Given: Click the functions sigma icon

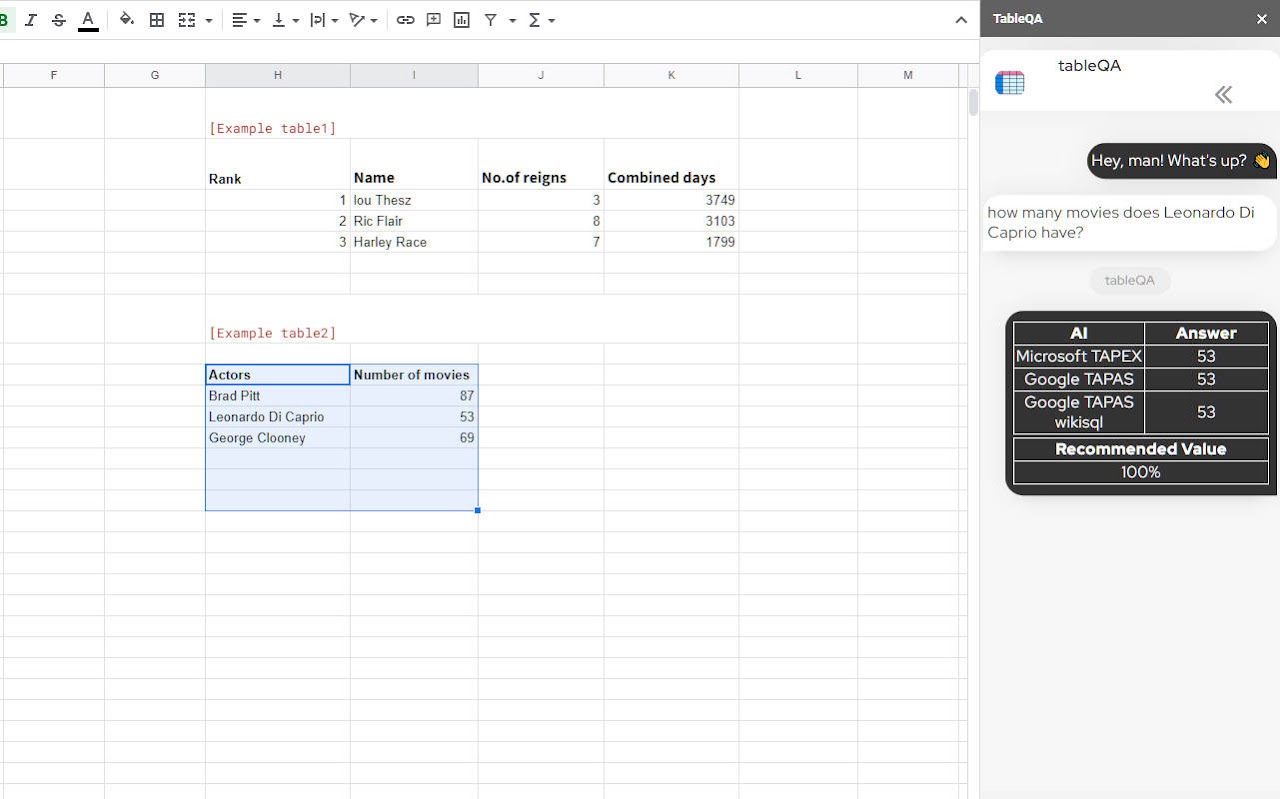Looking at the screenshot, I should pyautogui.click(x=534, y=20).
